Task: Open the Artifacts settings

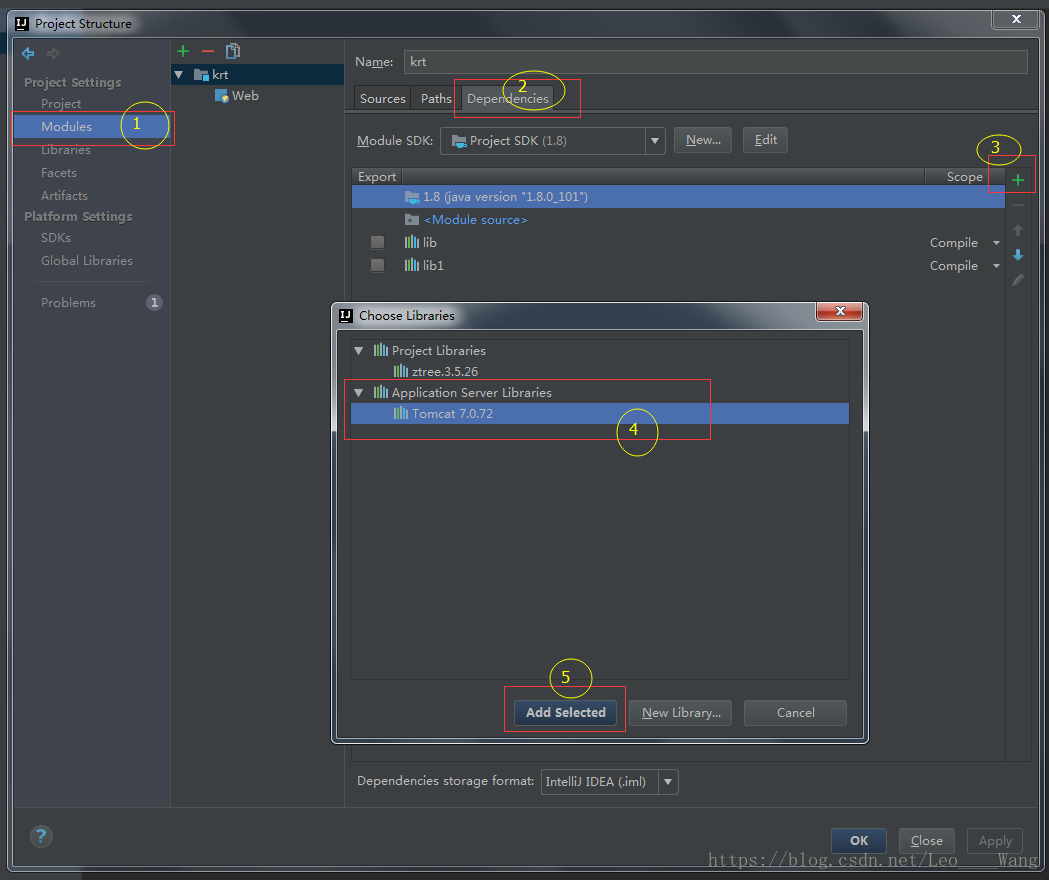Action: (x=64, y=195)
